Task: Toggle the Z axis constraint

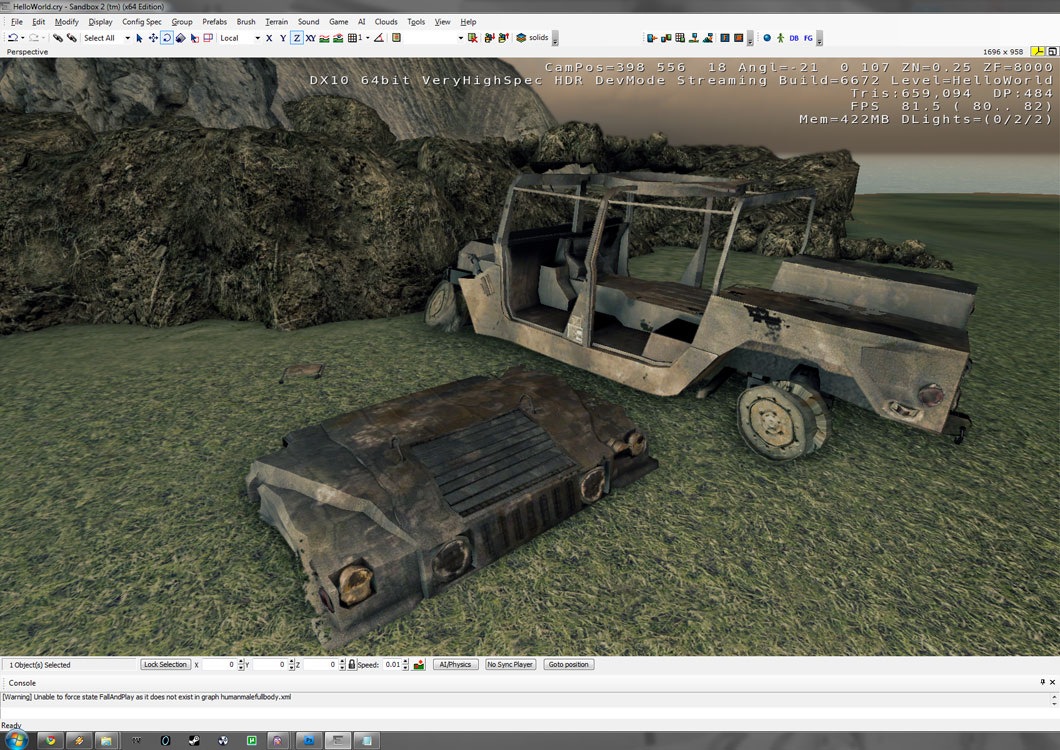Action: [x=297, y=38]
